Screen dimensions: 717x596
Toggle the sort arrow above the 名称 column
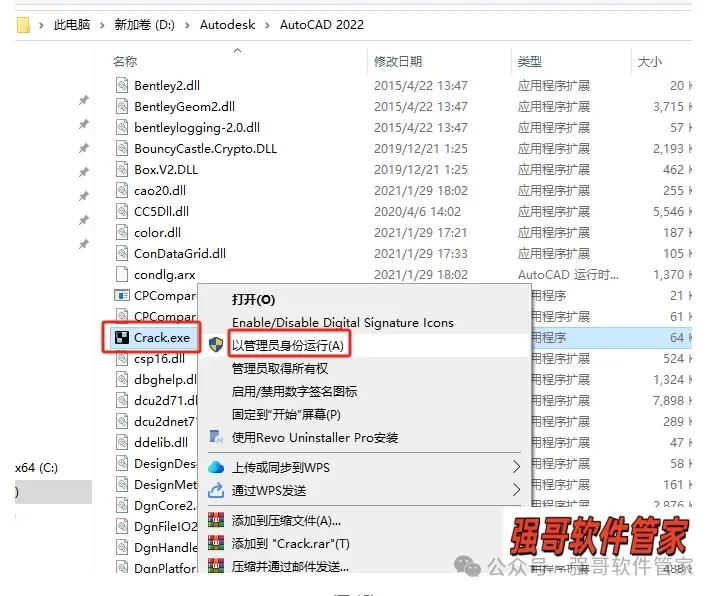(x=237, y=50)
